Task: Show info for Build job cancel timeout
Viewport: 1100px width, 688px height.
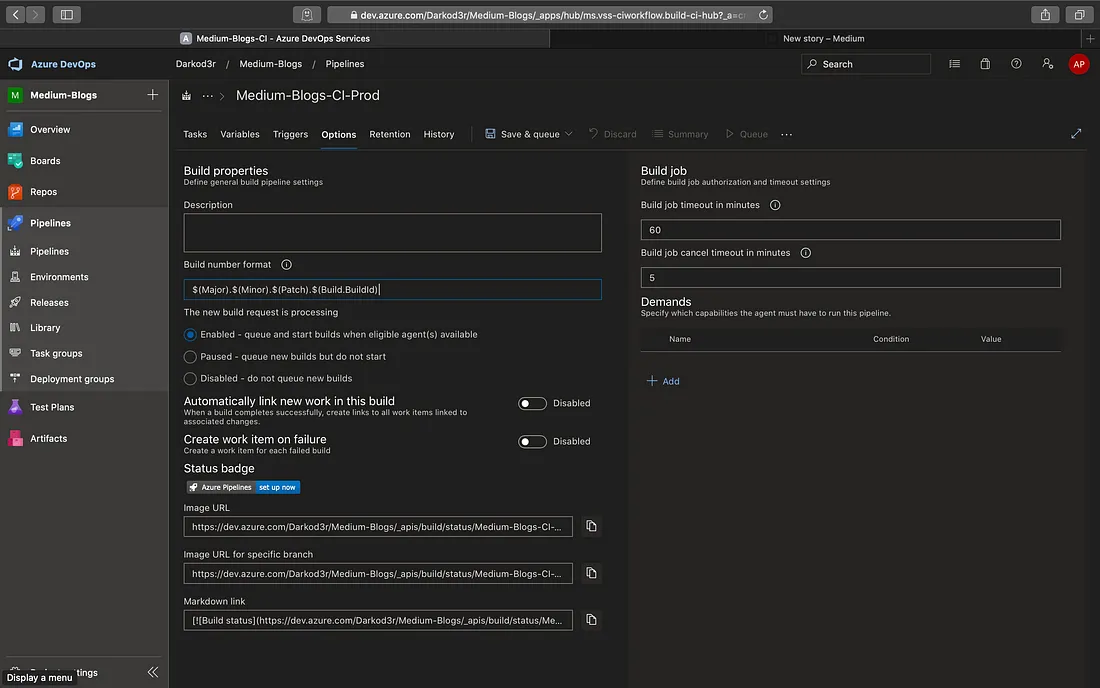Action: click(x=805, y=252)
